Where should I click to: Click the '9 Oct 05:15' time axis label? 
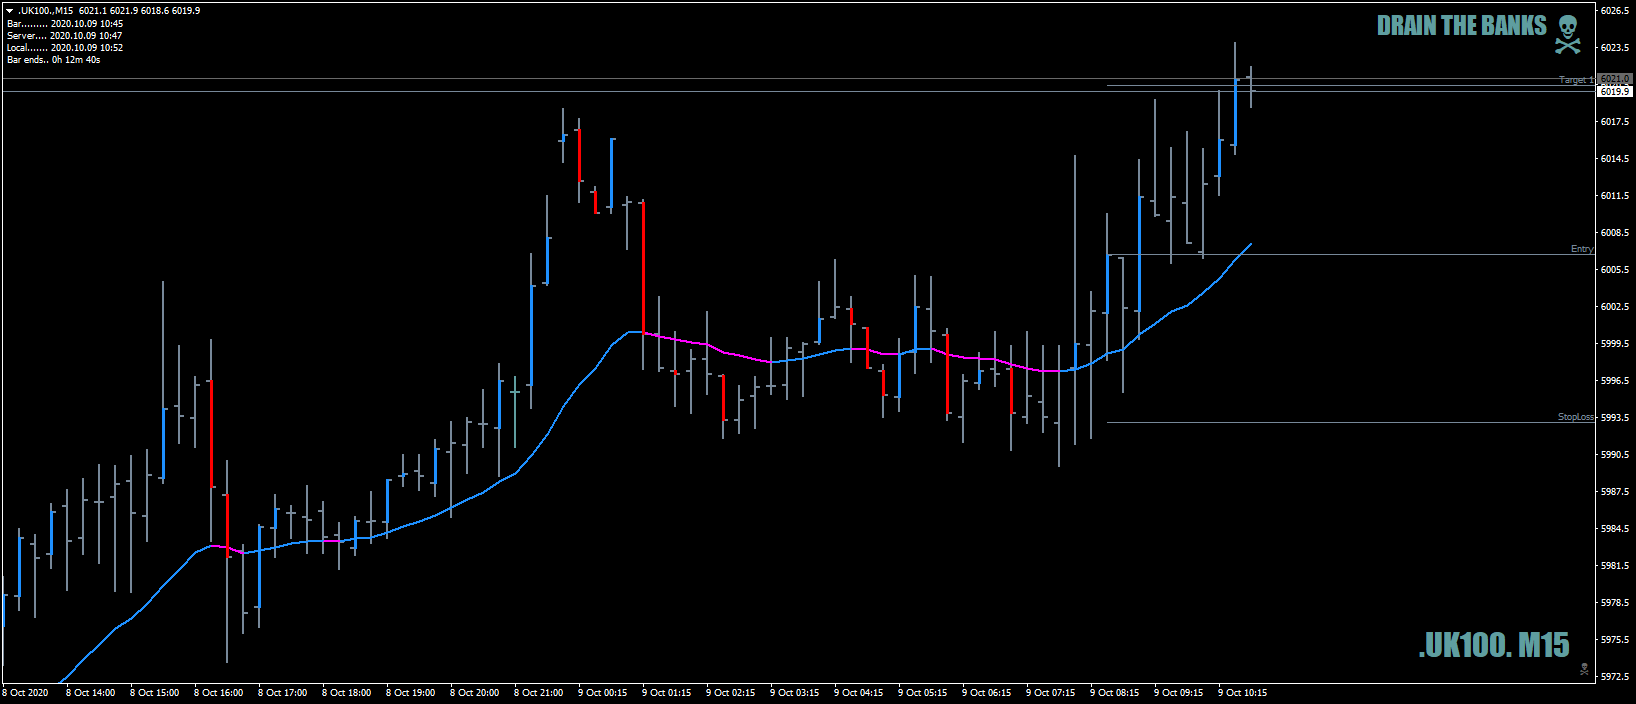pyautogui.click(x=922, y=692)
